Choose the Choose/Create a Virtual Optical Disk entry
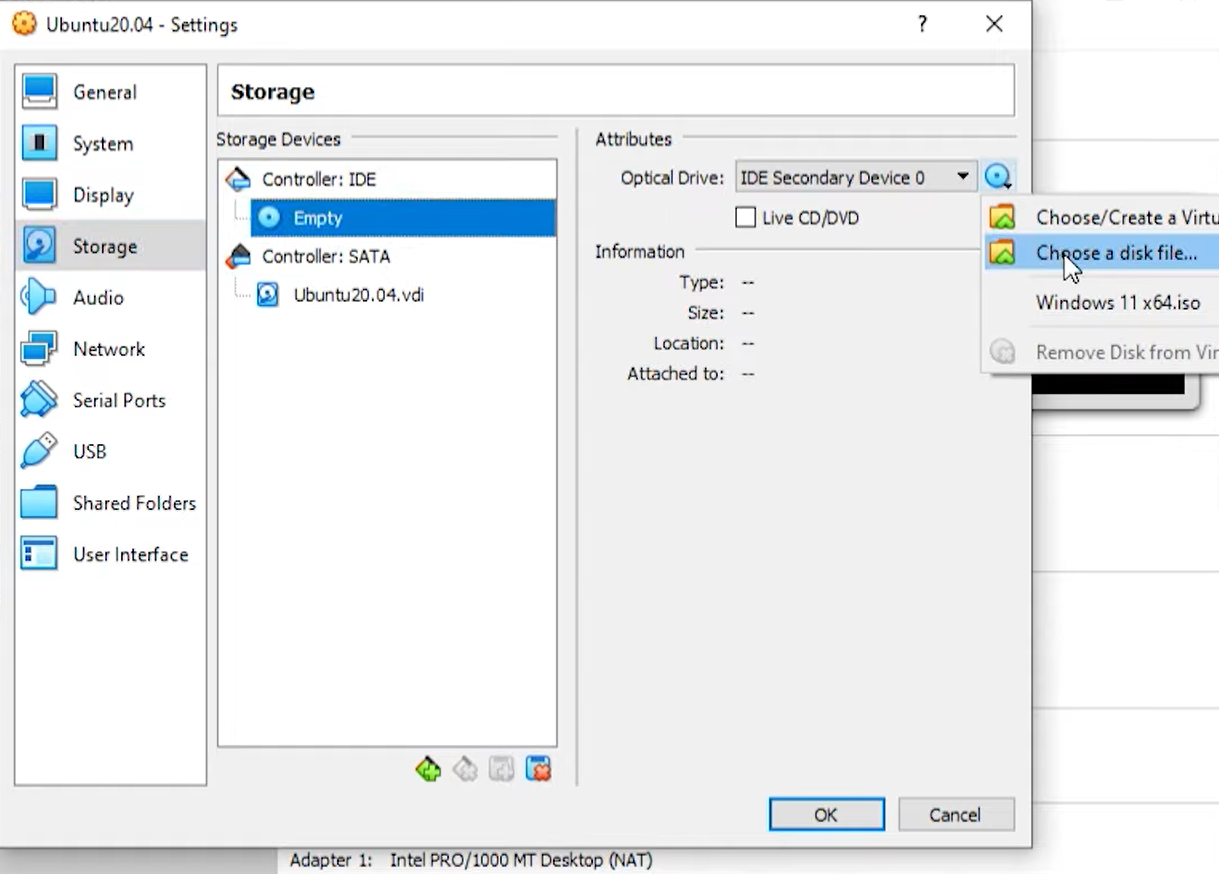Viewport: 1219px width, 874px height. [1102, 217]
